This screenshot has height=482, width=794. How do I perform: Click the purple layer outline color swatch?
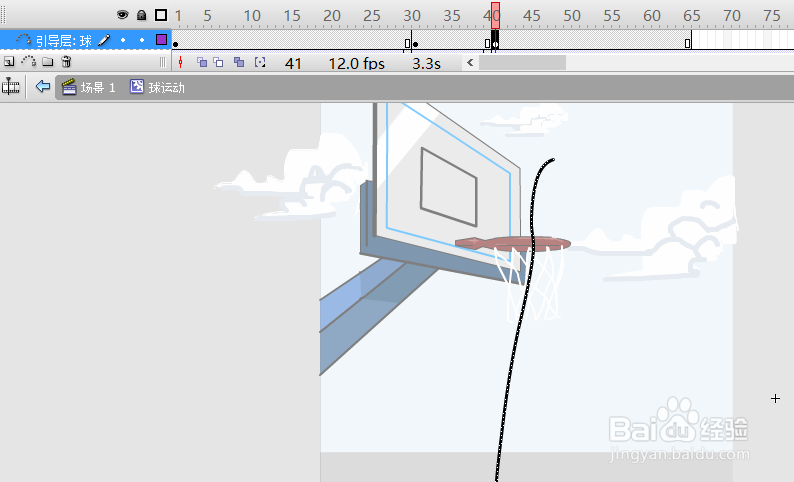(162, 39)
